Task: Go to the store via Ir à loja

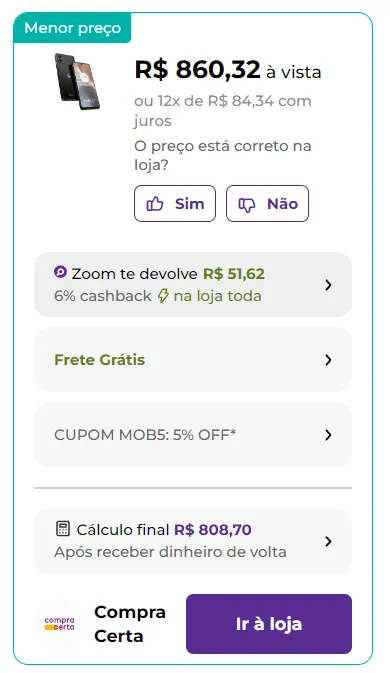Action: (x=269, y=624)
